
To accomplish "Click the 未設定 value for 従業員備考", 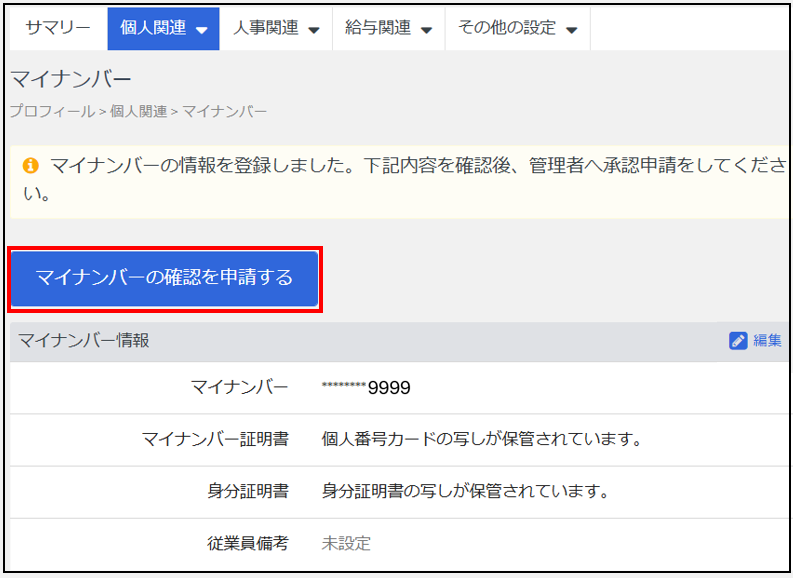I will [346, 543].
